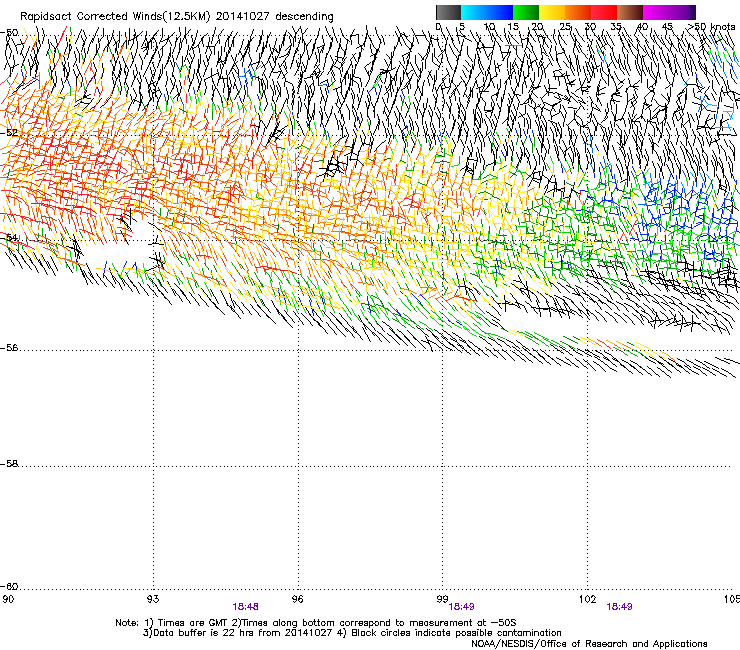The height and width of the screenshot is (650, 740).
Task: Click the green 15-20 knots legend segment
Action: coord(526,12)
